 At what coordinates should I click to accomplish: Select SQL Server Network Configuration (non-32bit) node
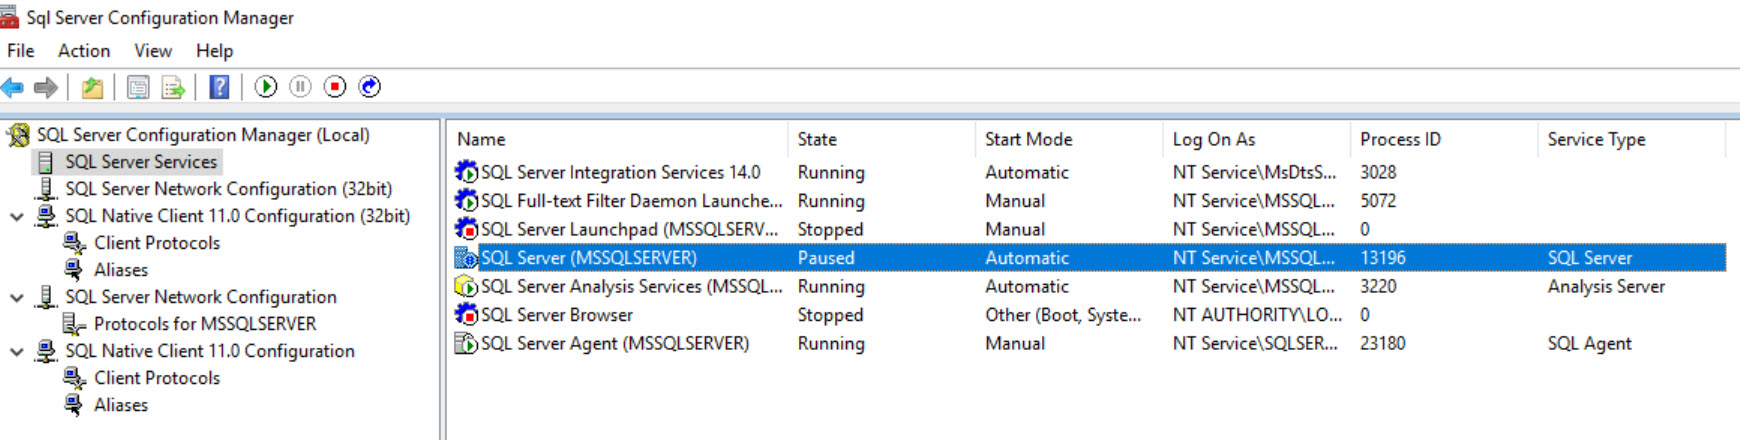201,297
